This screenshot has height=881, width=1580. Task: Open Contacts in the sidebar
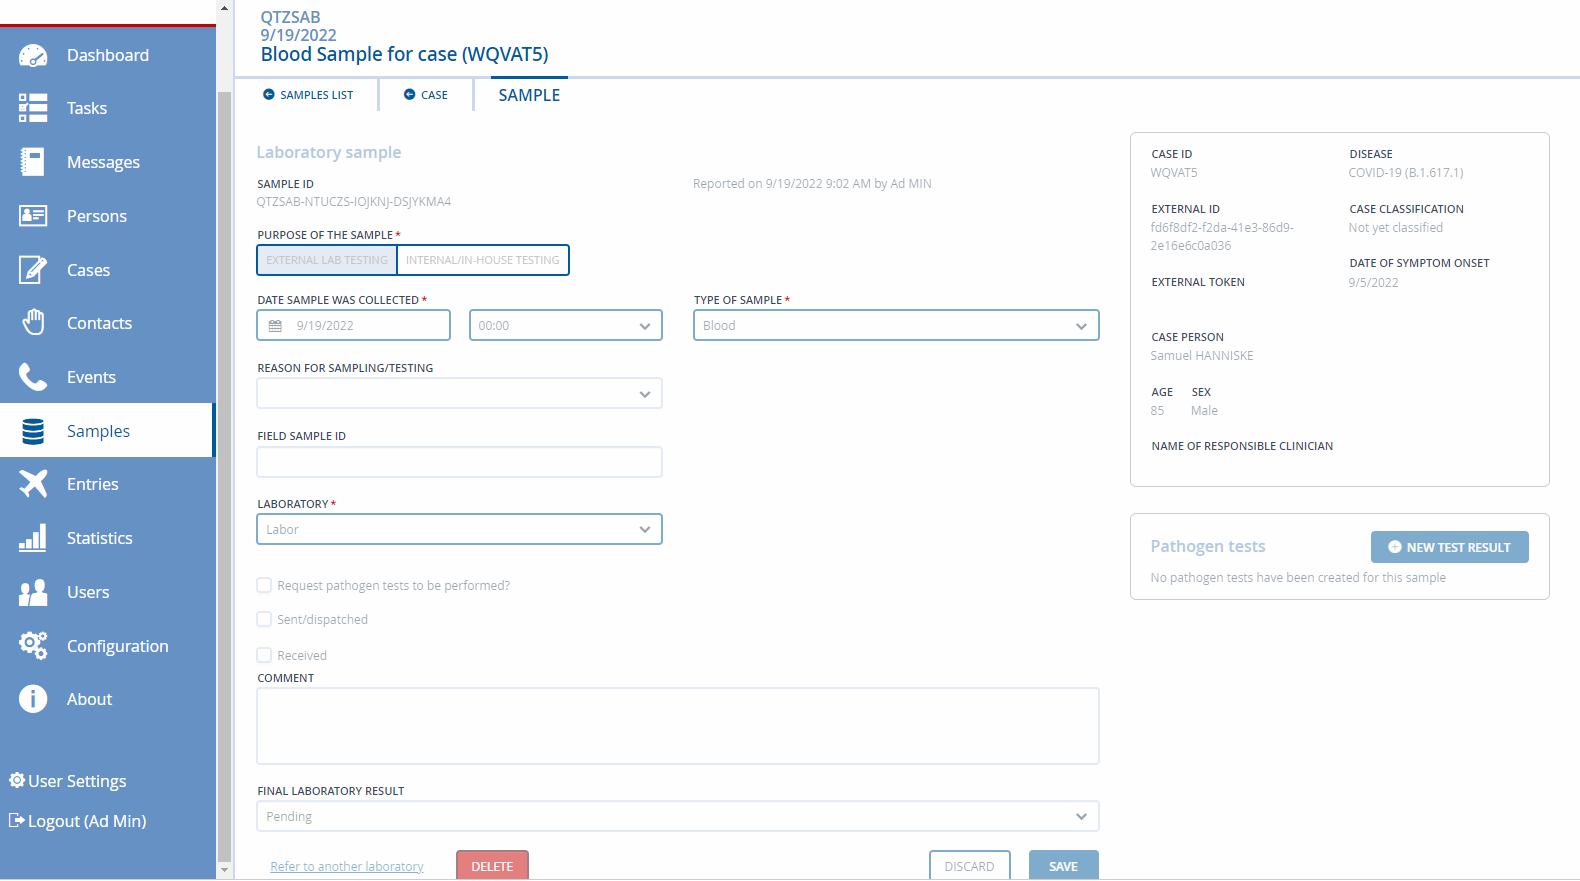pos(107,323)
